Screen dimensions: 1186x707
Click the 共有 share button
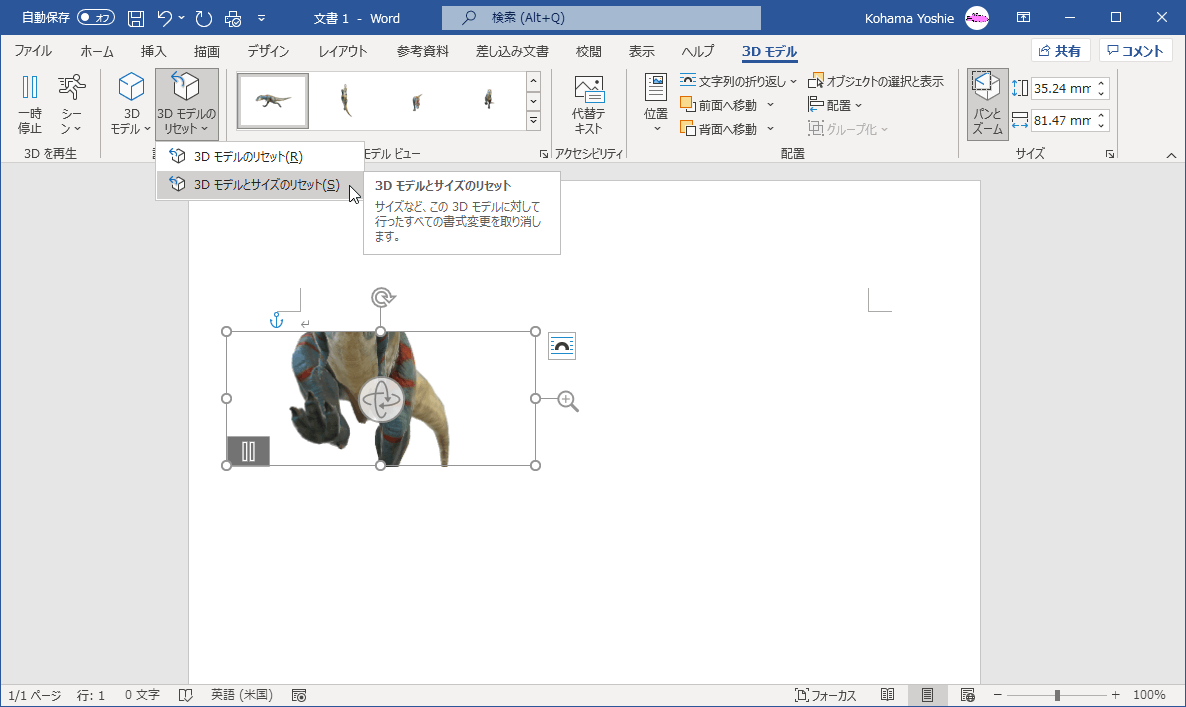(1060, 51)
